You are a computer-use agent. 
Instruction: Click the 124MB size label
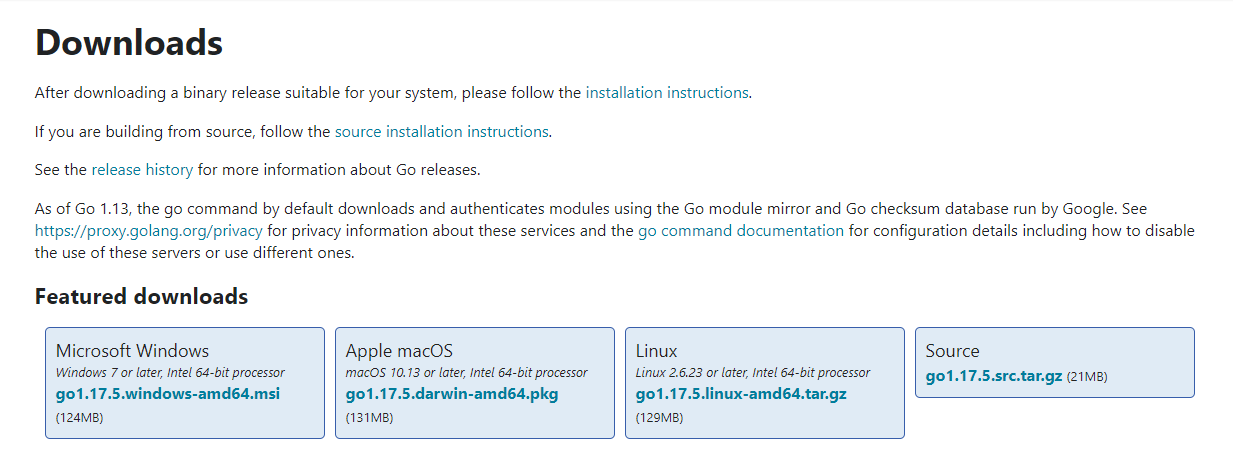80,418
